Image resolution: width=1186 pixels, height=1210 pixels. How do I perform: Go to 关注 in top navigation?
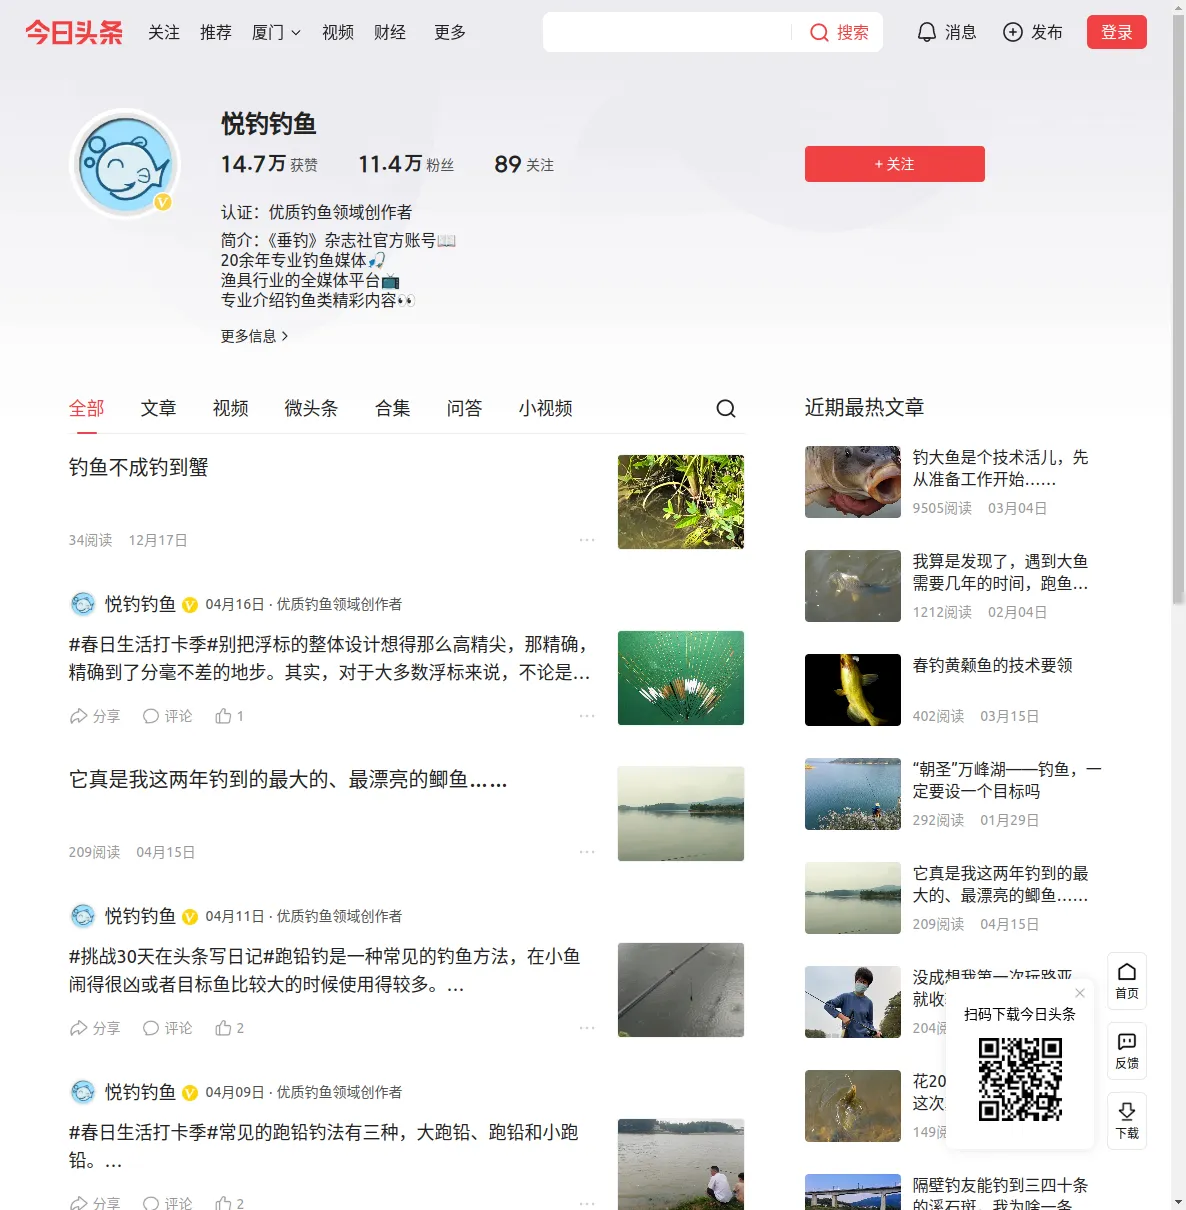pos(164,32)
